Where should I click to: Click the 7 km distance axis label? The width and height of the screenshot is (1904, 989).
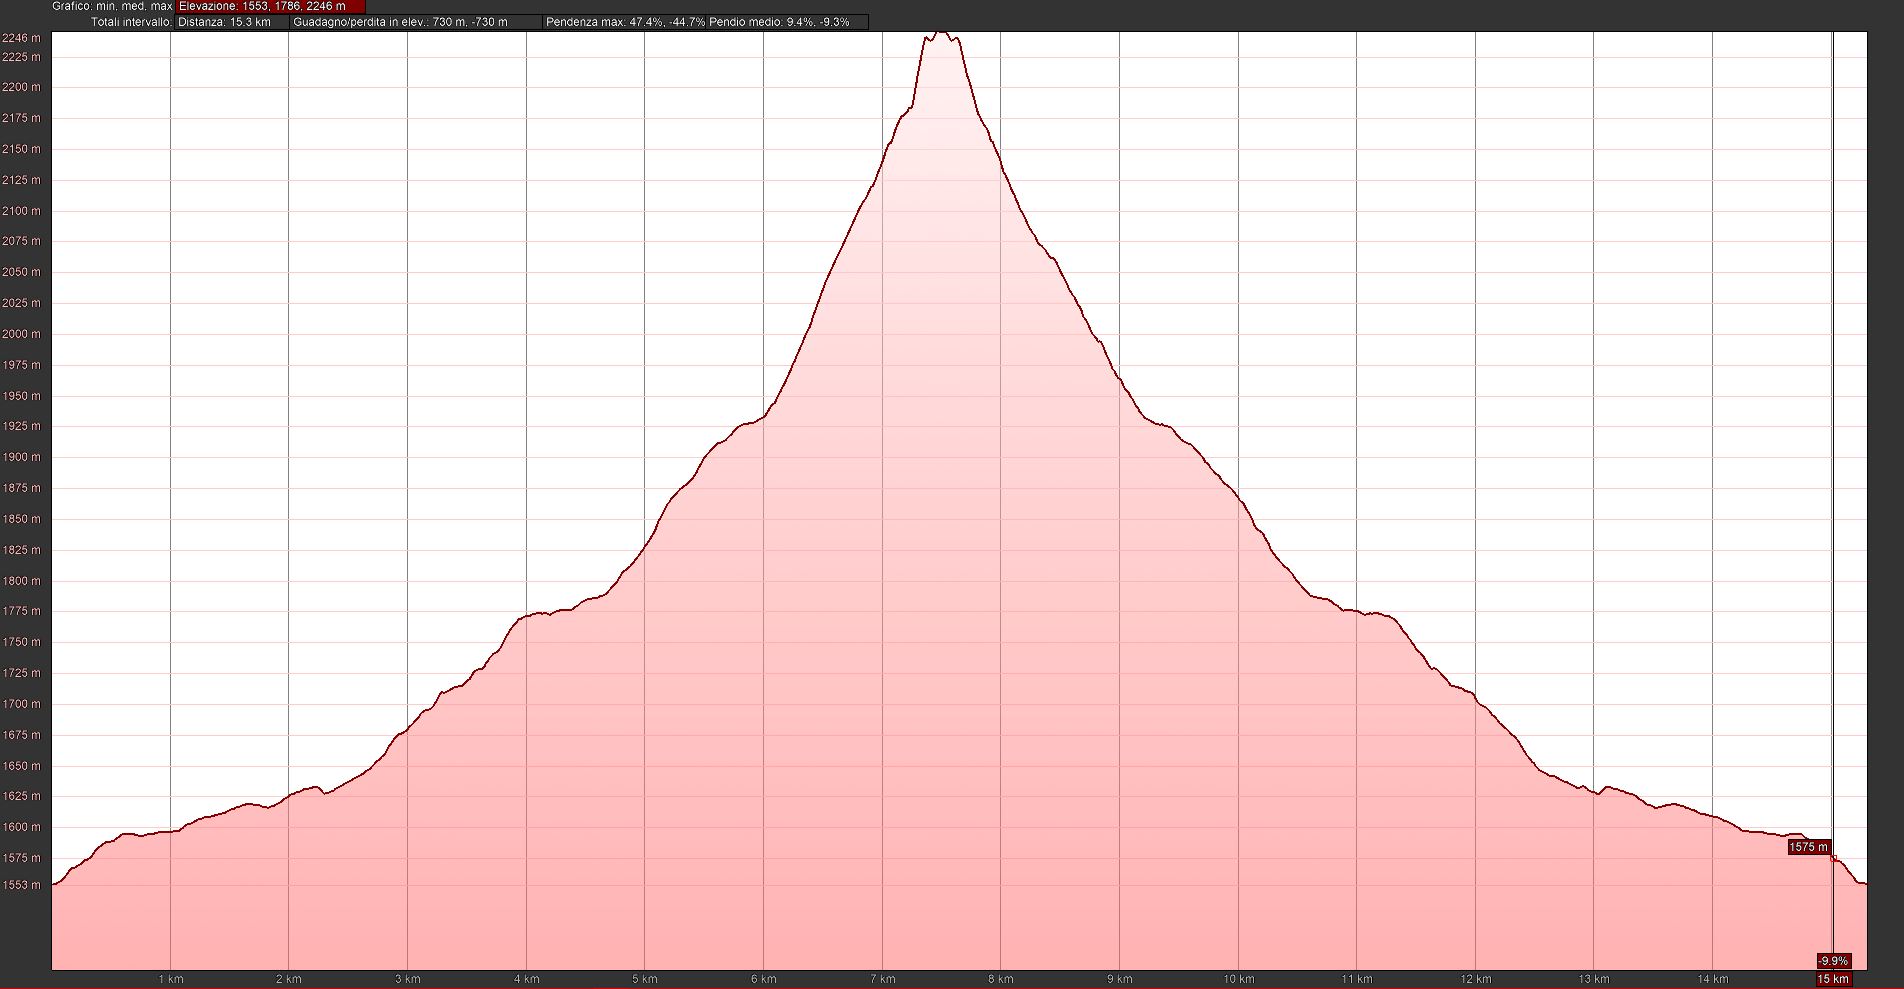click(882, 979)
